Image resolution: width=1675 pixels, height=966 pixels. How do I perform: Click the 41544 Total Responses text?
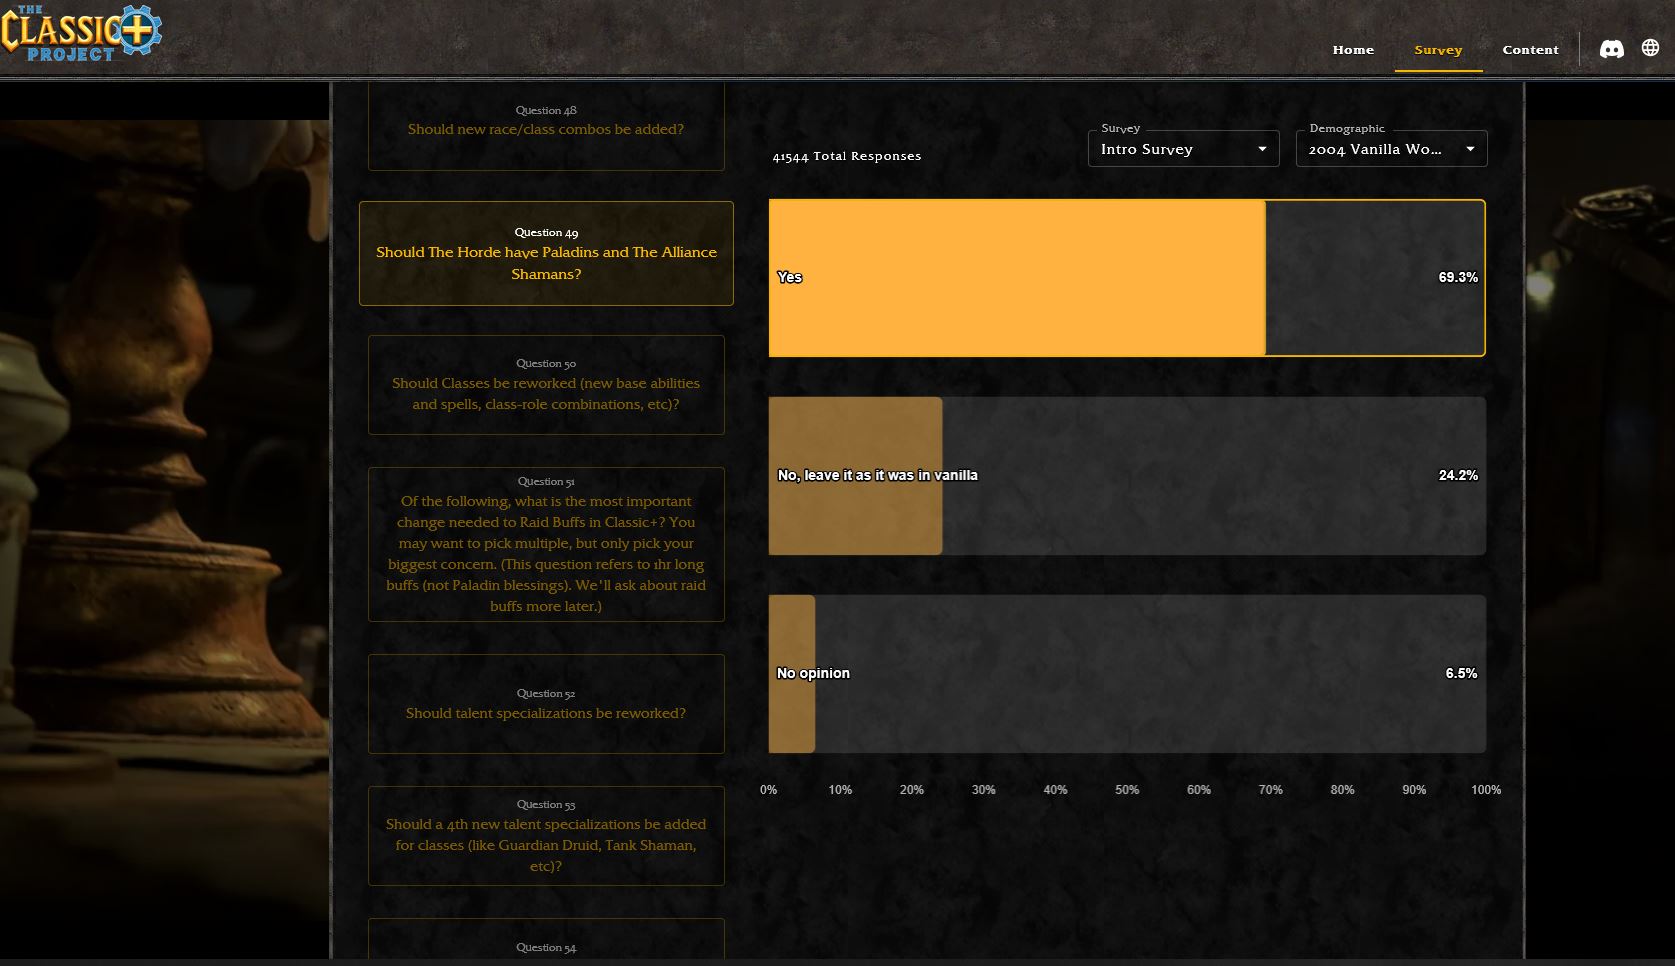pos(847,156)
